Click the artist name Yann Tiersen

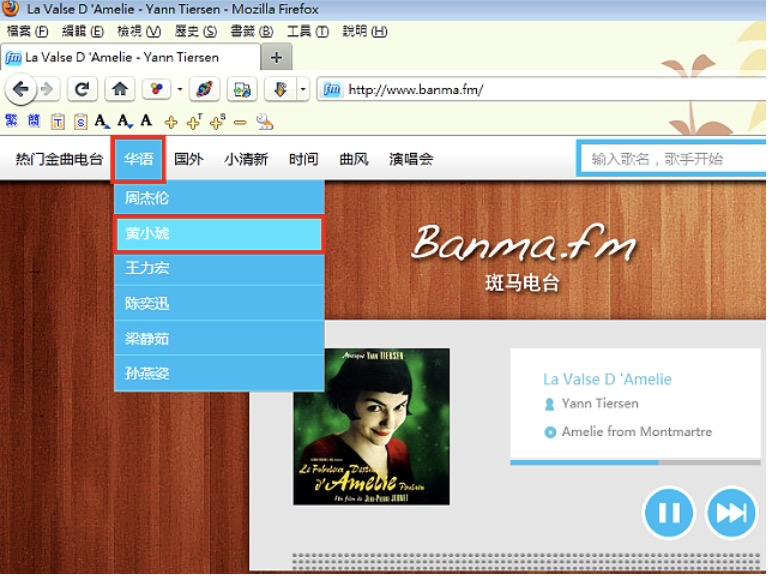(x=600, y=404)
